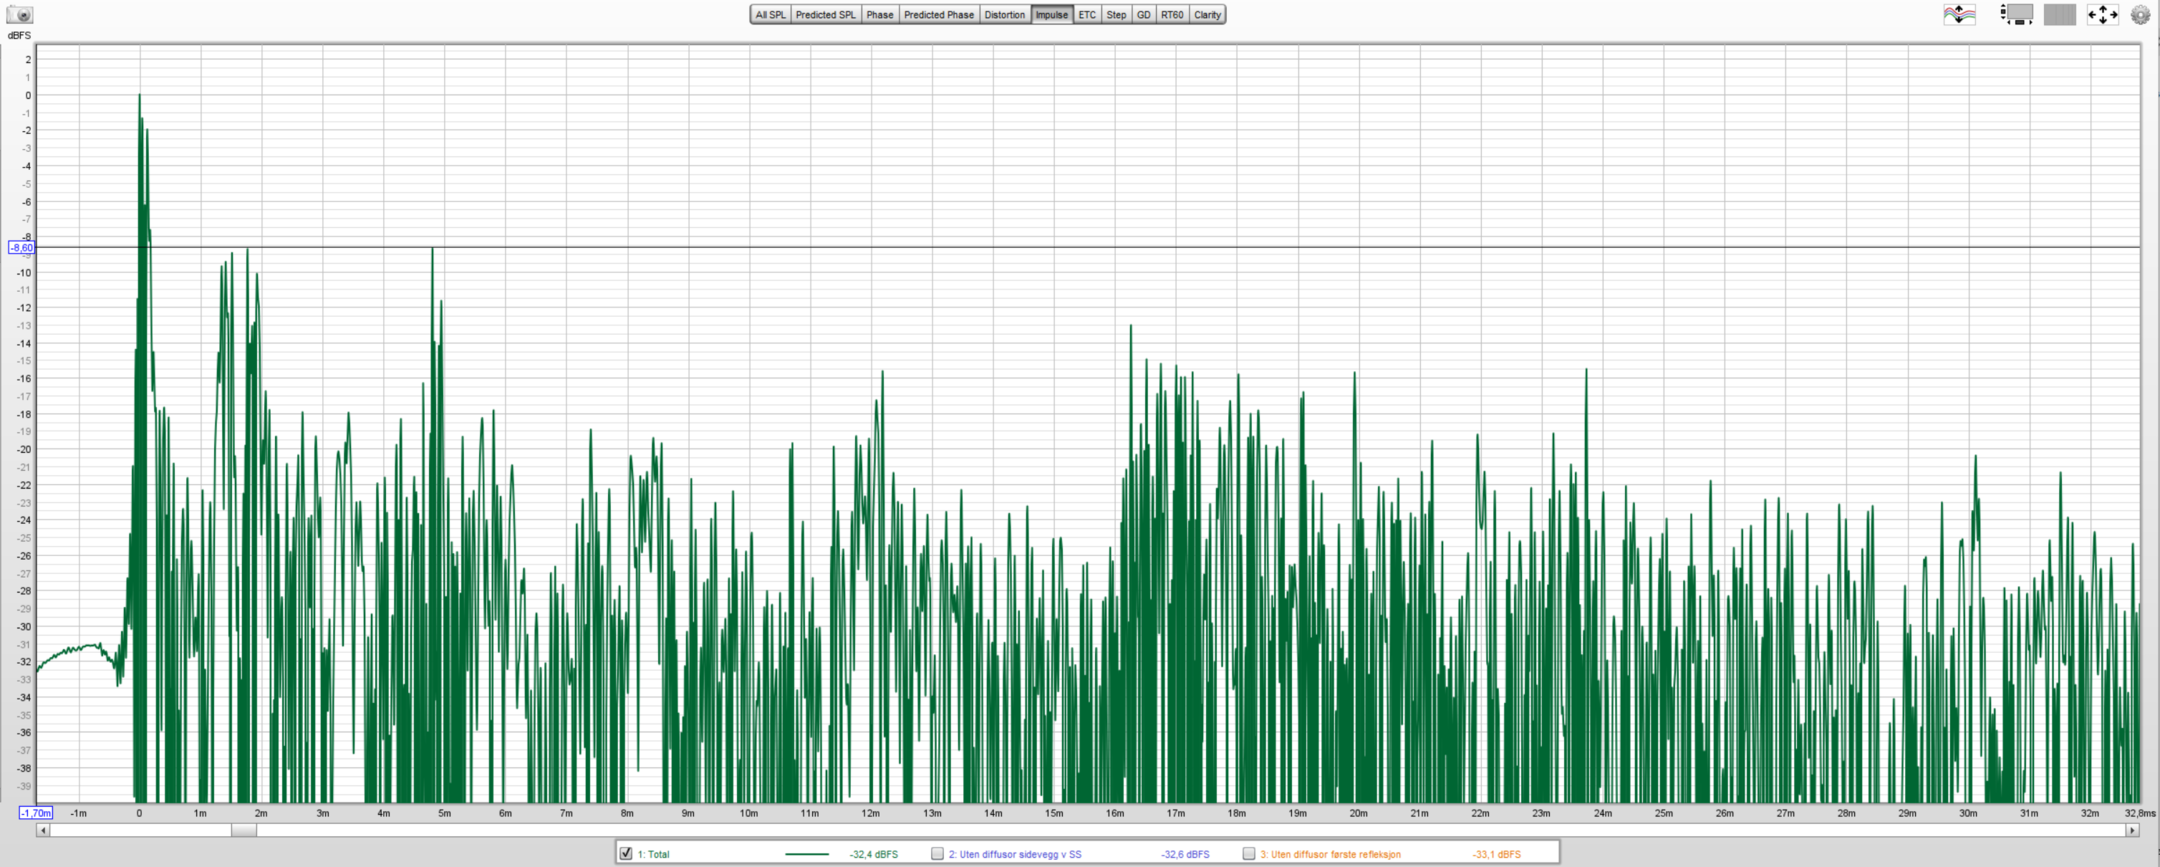Click the scrollbar left arrow
Image resolution: width=2160 pixels, height=867 pixels.
coord(42,830)
